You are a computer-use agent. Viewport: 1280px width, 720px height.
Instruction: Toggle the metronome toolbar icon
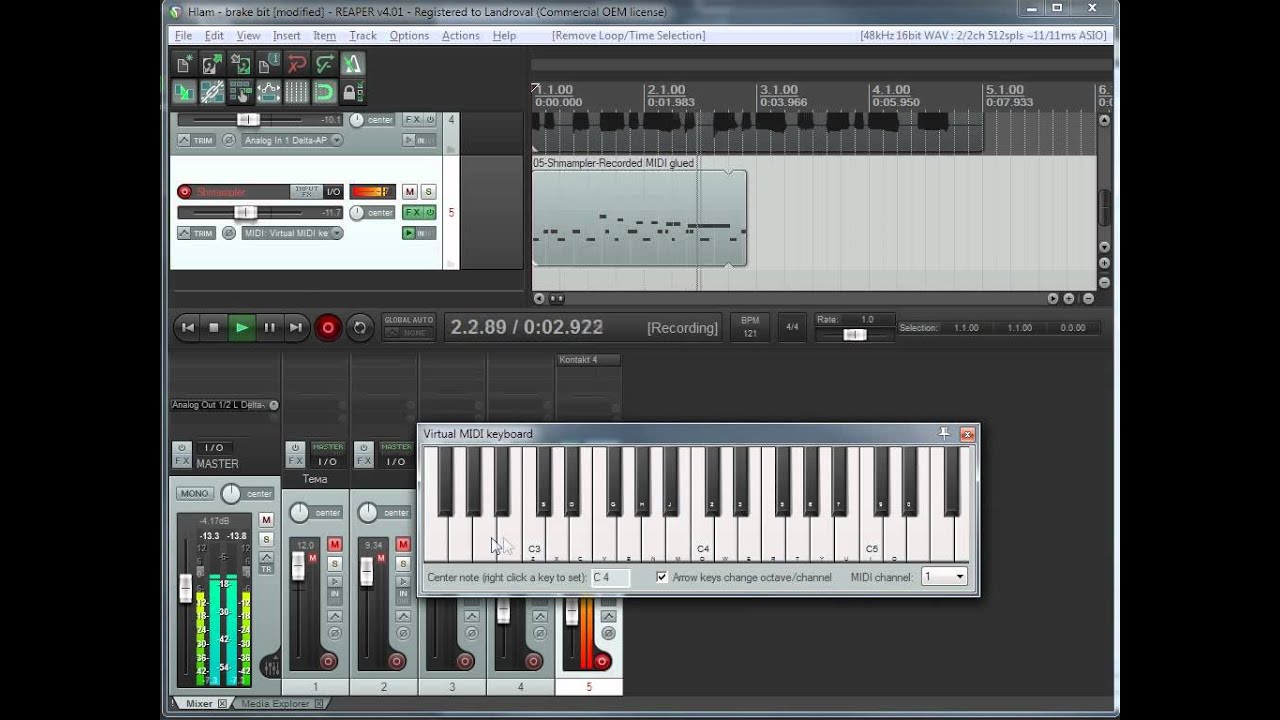click(x=353, y=64)
